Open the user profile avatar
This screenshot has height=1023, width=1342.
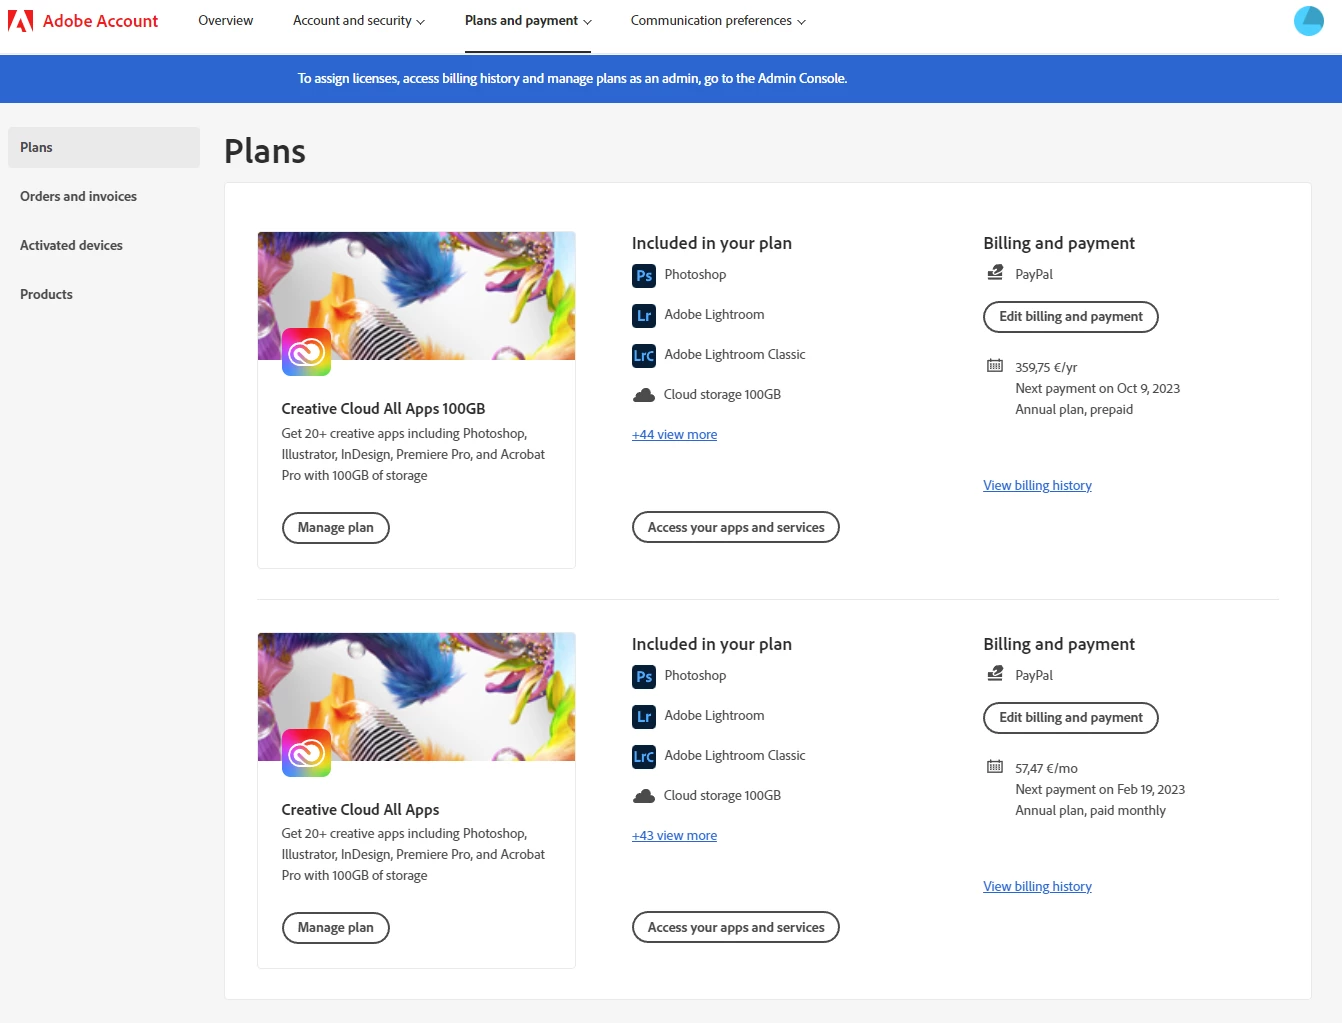pos(1308,20)
